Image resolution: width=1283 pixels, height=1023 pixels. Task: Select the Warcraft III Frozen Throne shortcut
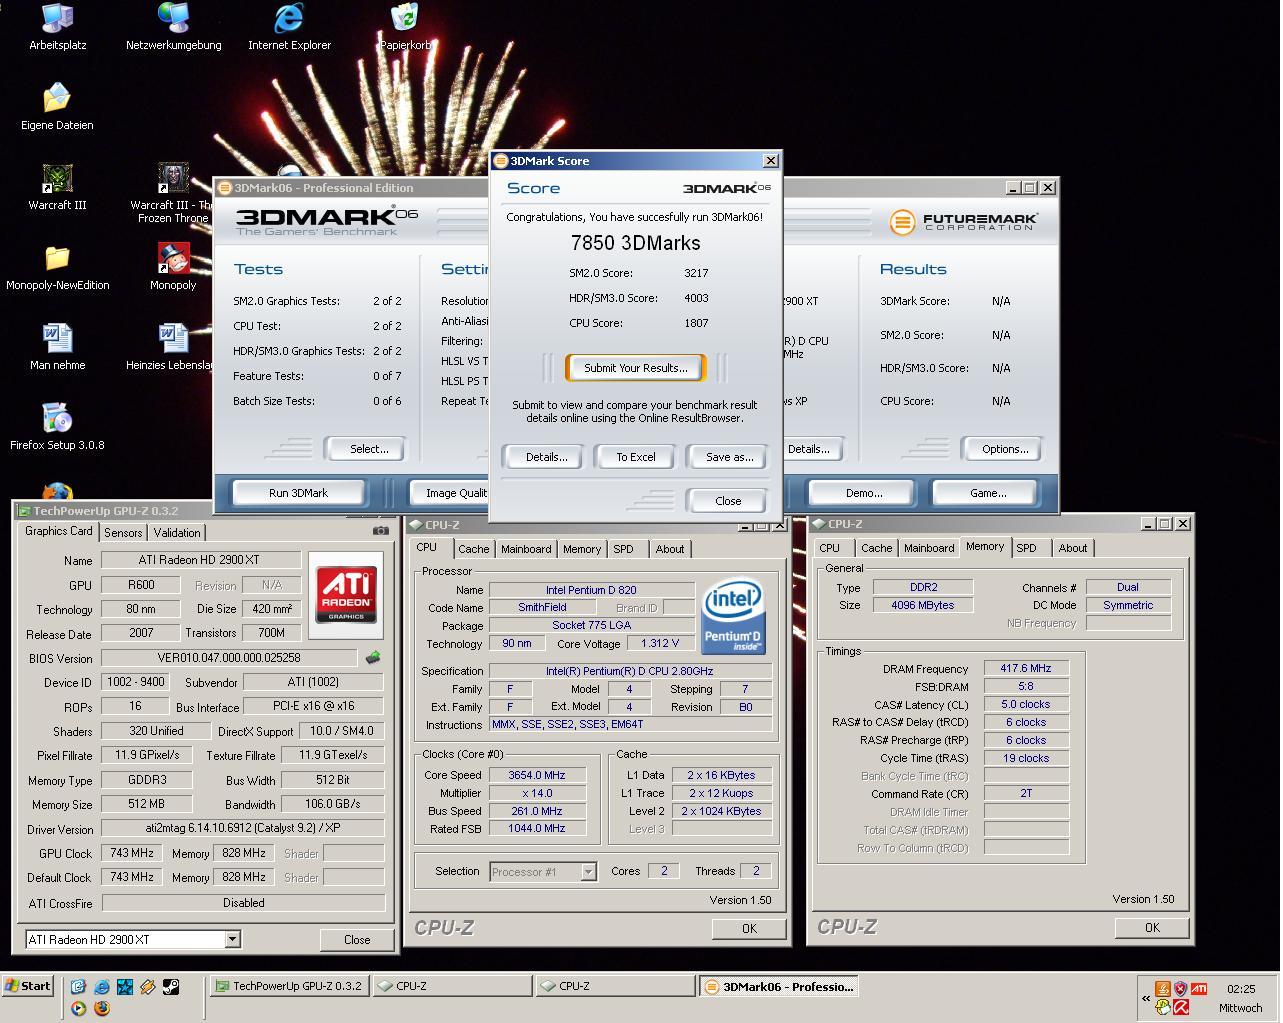173,194
